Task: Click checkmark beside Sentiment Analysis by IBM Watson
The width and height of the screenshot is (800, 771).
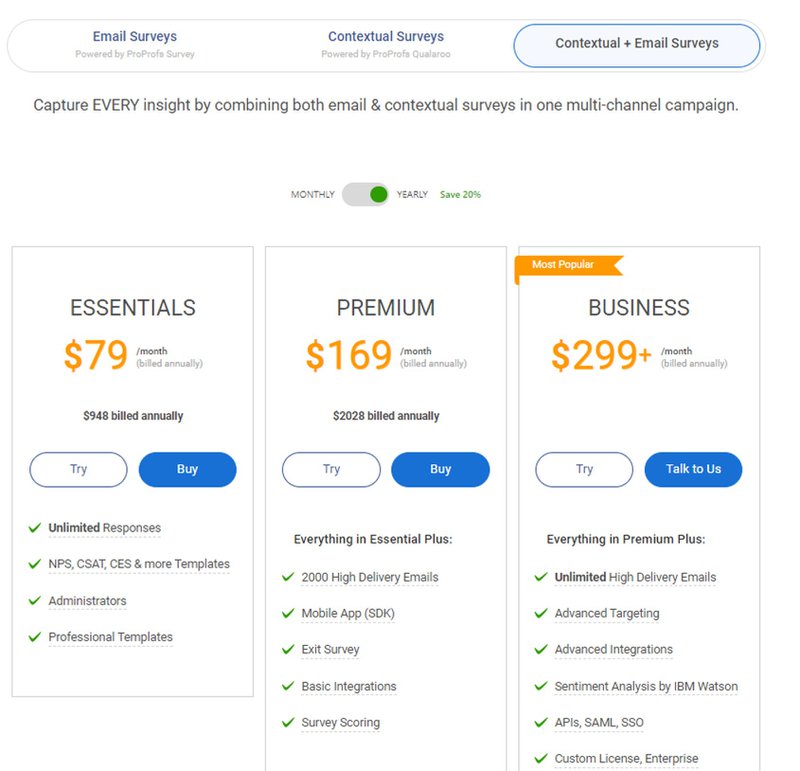Action: pos(541,686)
